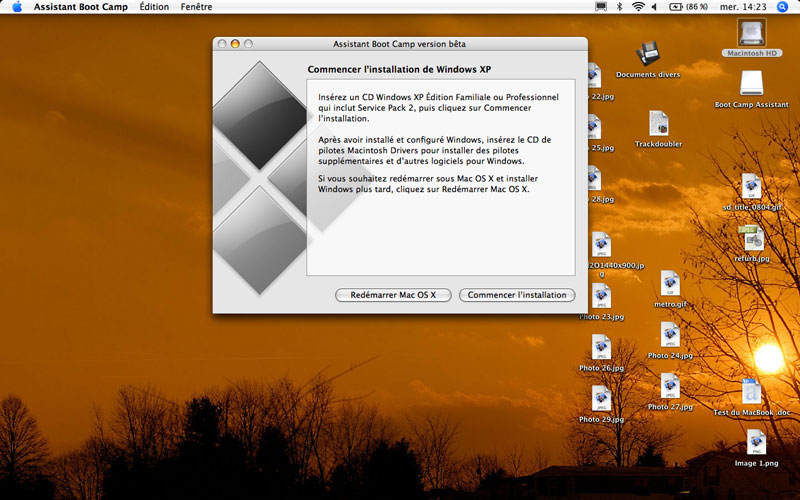Click the heading Commencer l'installation de Windows XP
The image size is (800, 500).
pyautogui.click(x=399, y=69)
